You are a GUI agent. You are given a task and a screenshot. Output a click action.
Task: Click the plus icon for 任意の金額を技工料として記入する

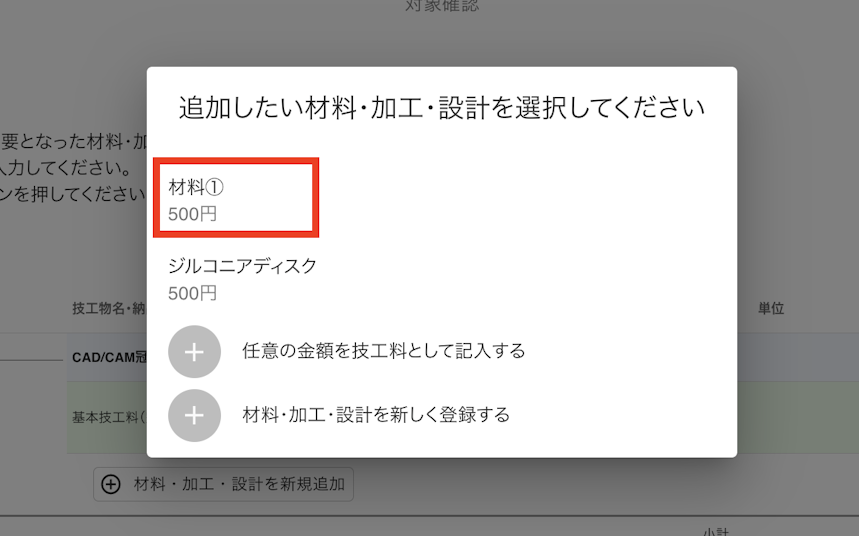pos(194,352)
